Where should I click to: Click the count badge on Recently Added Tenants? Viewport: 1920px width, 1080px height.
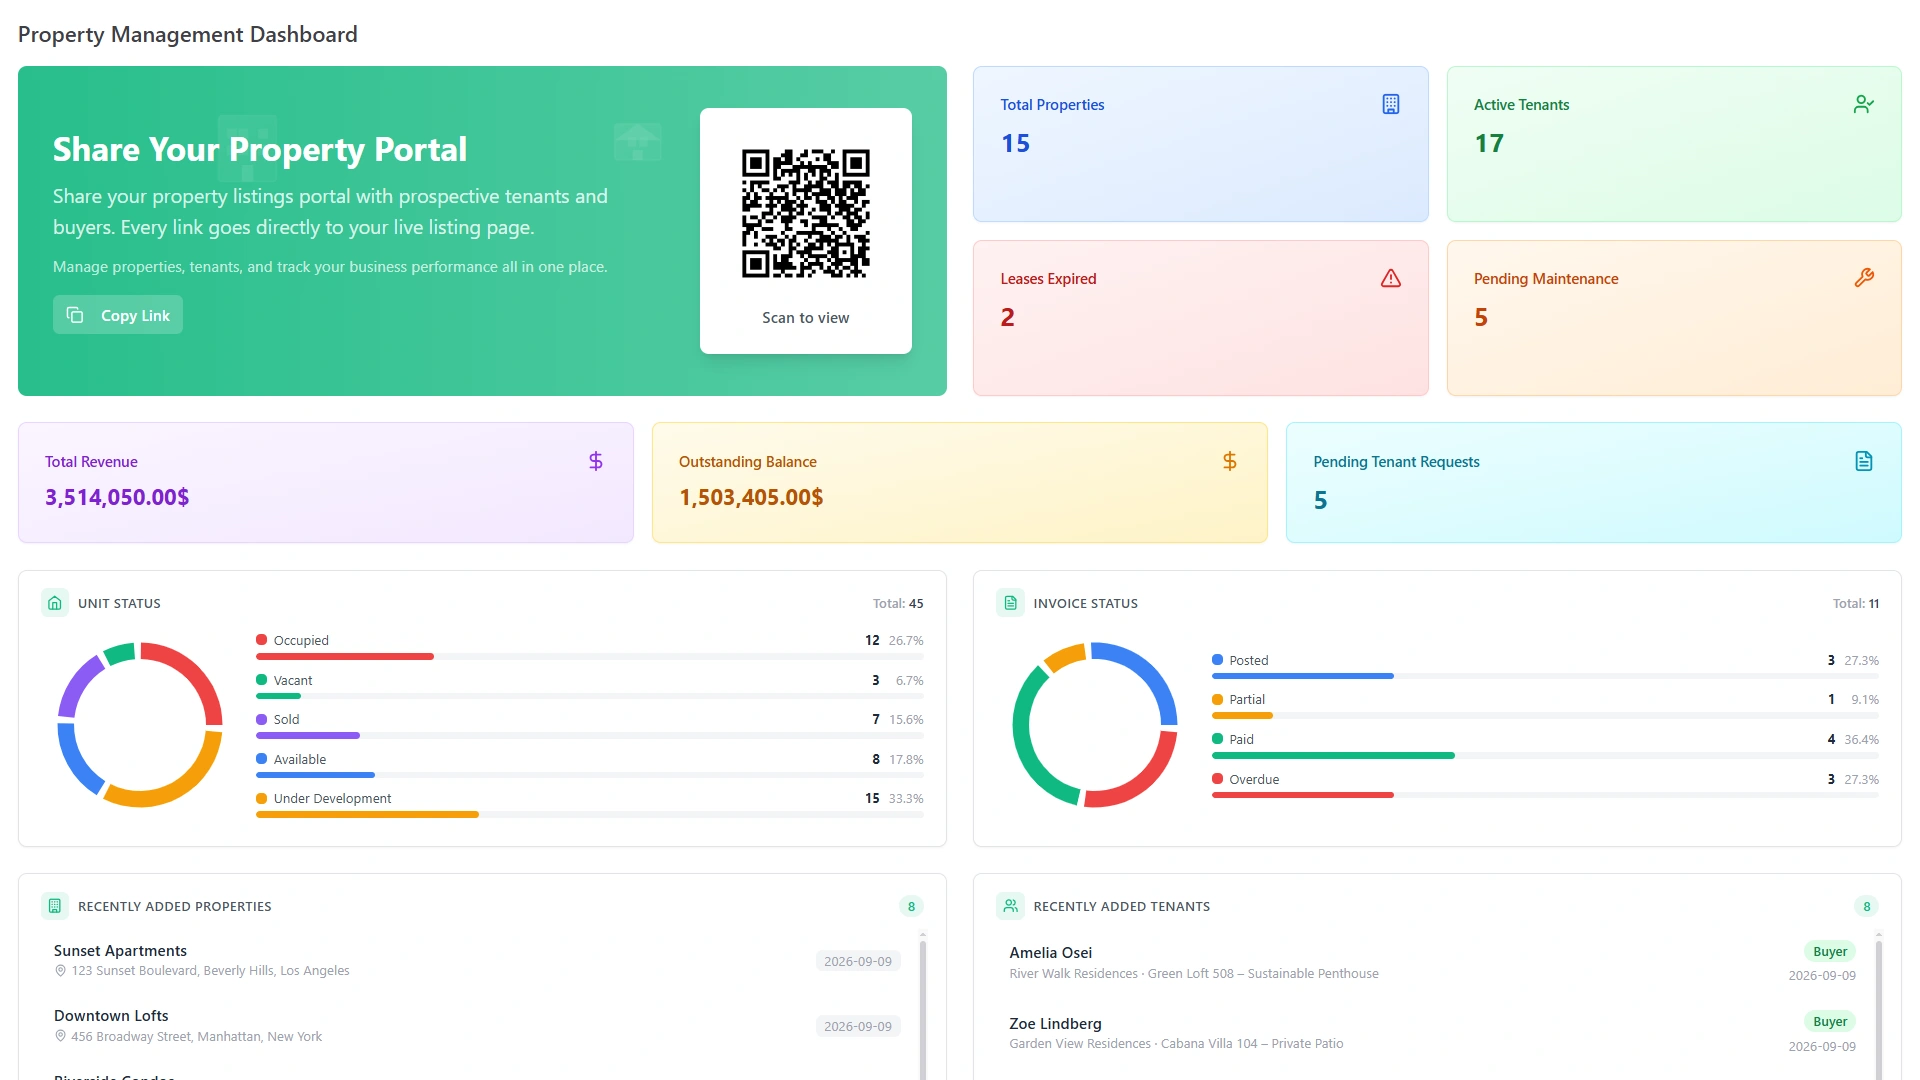point(1866,906)
